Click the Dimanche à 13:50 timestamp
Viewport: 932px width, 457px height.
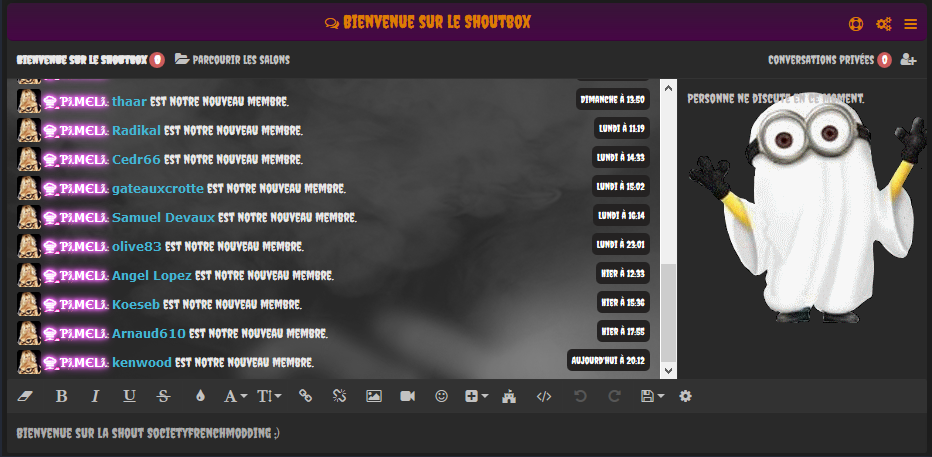pyautogui.click(x=612, y=99)
